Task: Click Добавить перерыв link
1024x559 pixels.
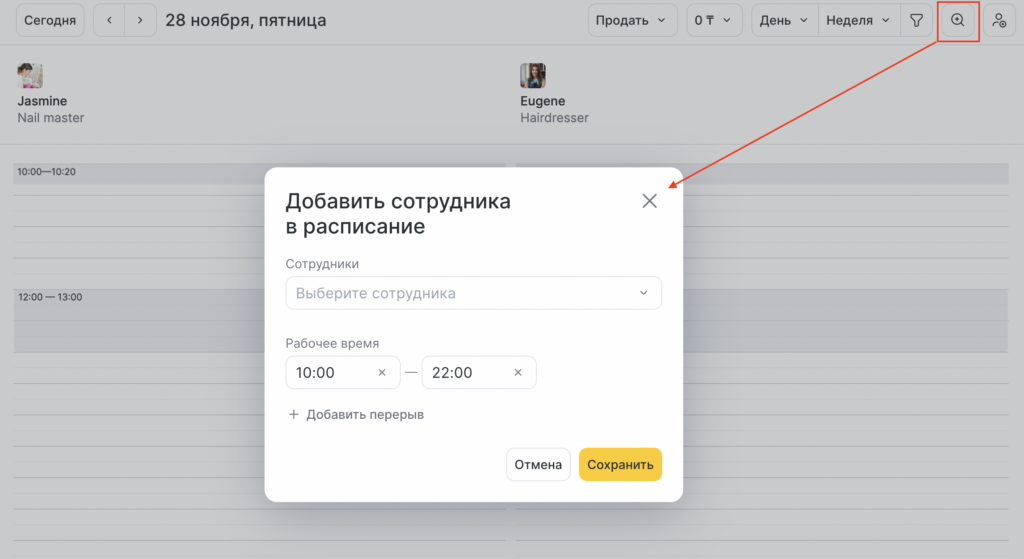Action: click(356, 414)
